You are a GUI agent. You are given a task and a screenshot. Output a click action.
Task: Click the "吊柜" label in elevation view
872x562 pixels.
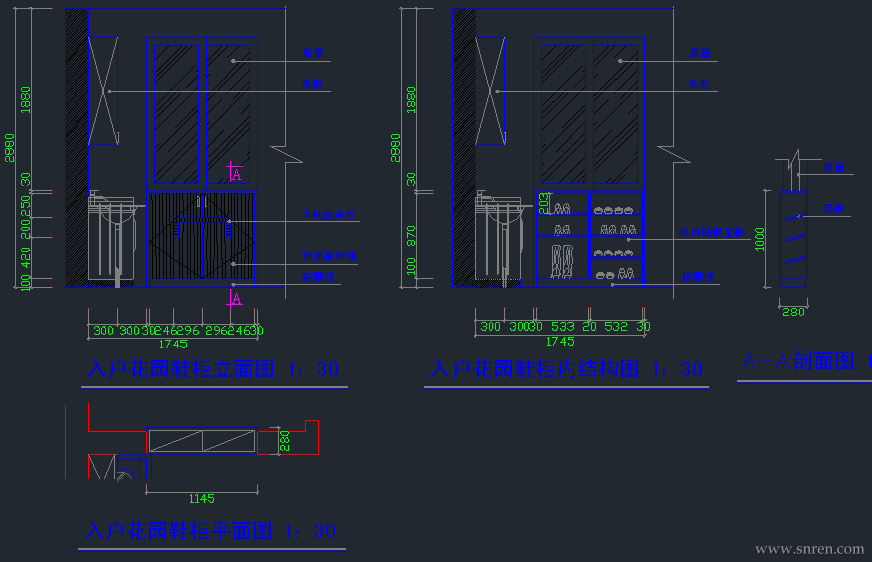pyautogui.click(x=312, y=84)
